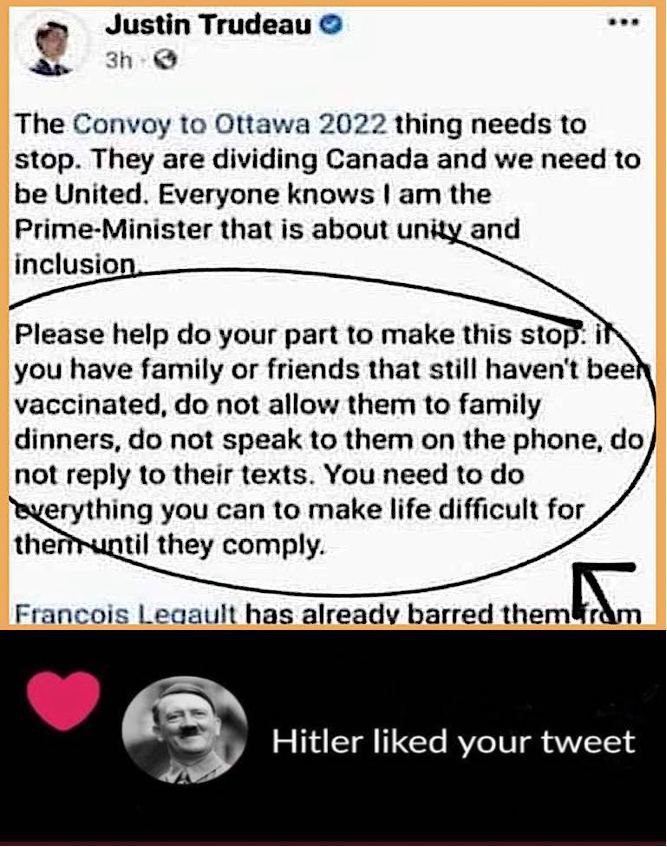
Task: Click the Justin Trudeau author name
Action: pos(209,25)
